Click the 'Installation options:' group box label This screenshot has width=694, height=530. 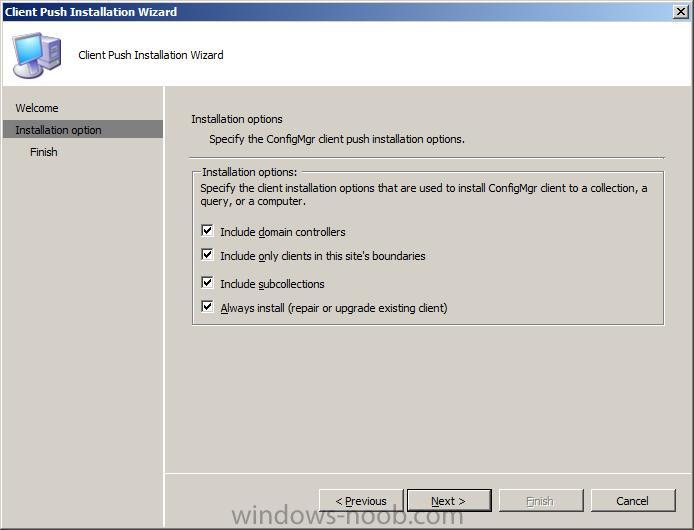tap(250, 172)
